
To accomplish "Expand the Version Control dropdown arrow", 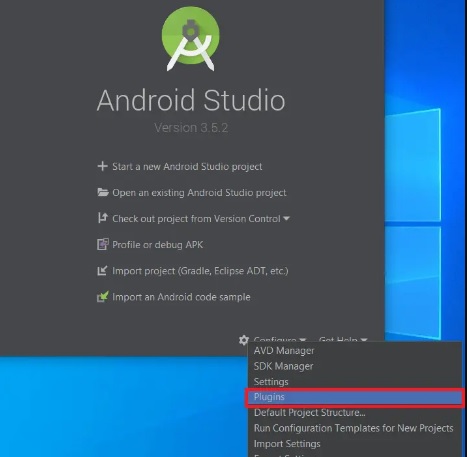I will pos(286,219).
